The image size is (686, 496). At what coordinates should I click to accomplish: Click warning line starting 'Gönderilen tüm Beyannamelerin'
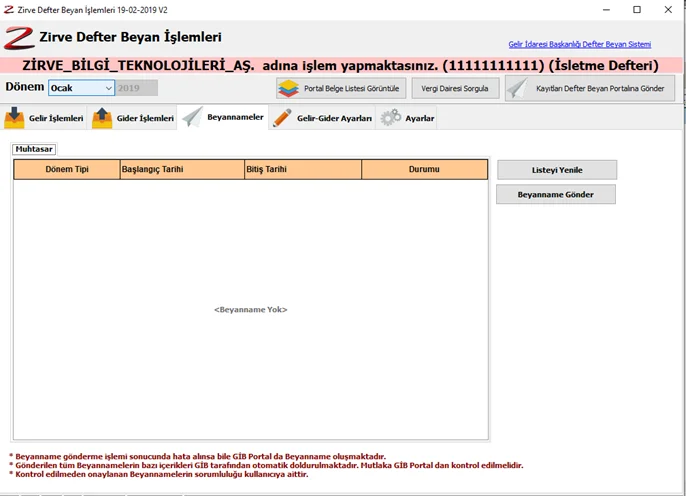click(x=266, y=465)
